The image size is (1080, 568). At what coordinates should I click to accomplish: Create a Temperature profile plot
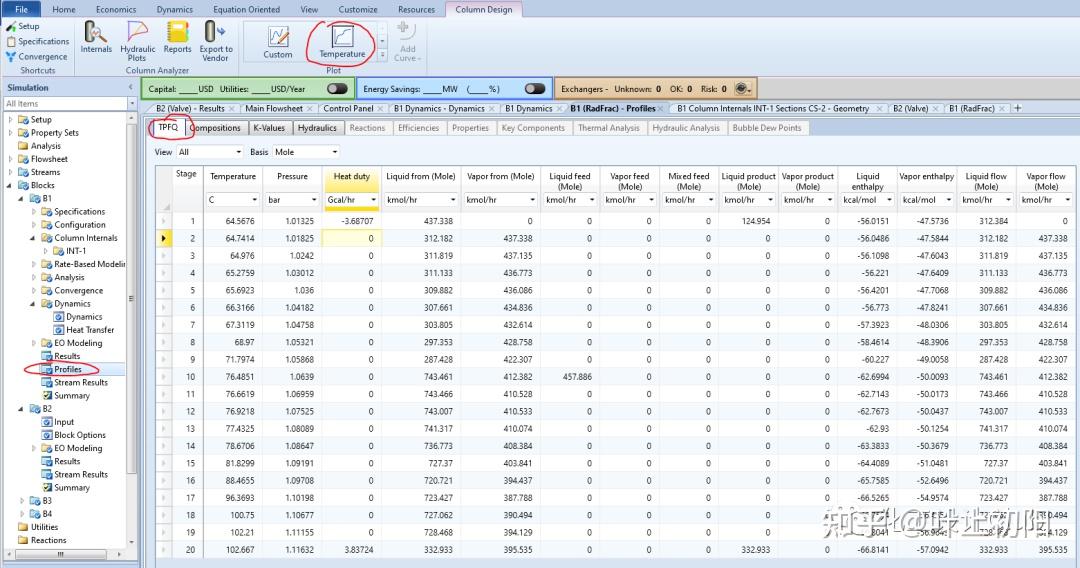pos(342,40)
